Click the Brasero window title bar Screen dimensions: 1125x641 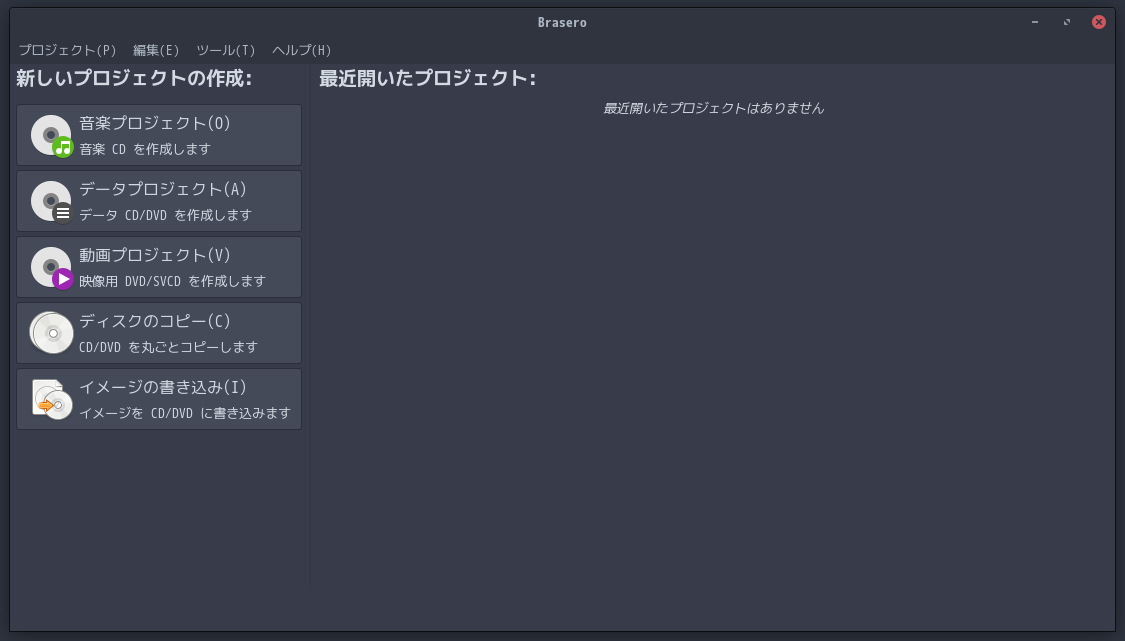pos(562,21)
